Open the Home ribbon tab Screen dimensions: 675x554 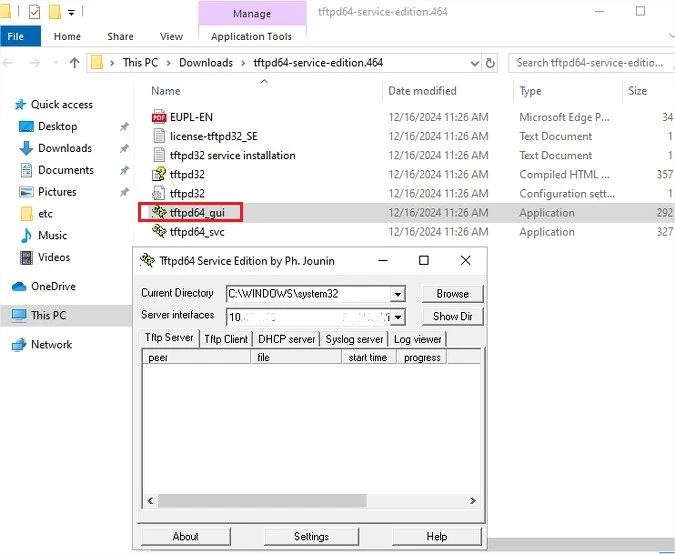pyautogui.click(x=67, y=37)
